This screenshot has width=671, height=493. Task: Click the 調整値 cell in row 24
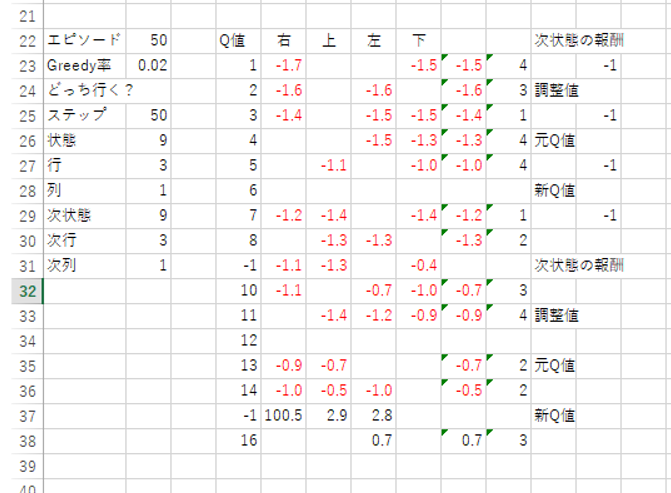point(553,90)
